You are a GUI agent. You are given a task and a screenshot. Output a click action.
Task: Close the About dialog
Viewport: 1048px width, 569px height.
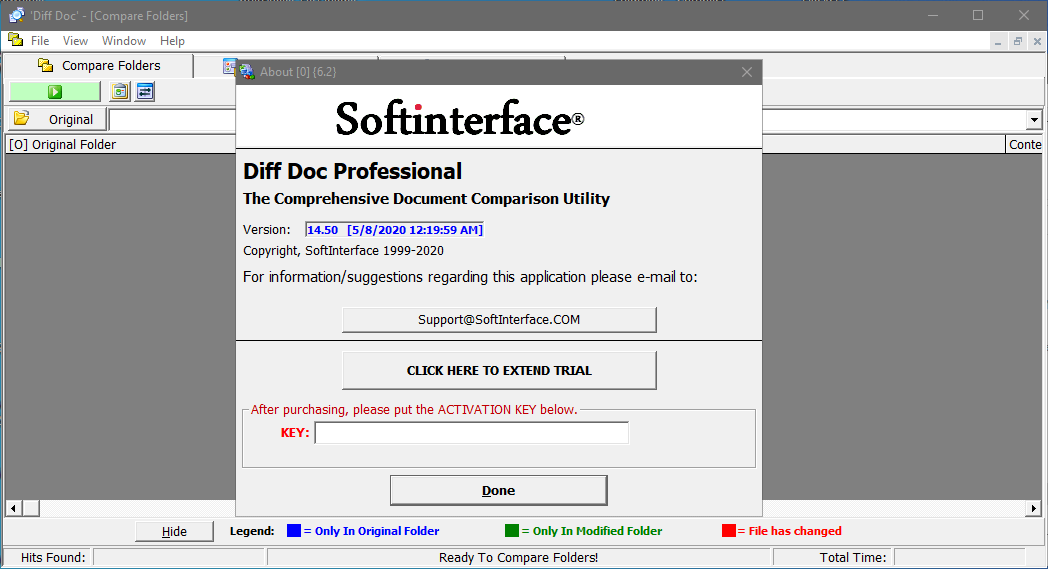(x=747, y=72)
